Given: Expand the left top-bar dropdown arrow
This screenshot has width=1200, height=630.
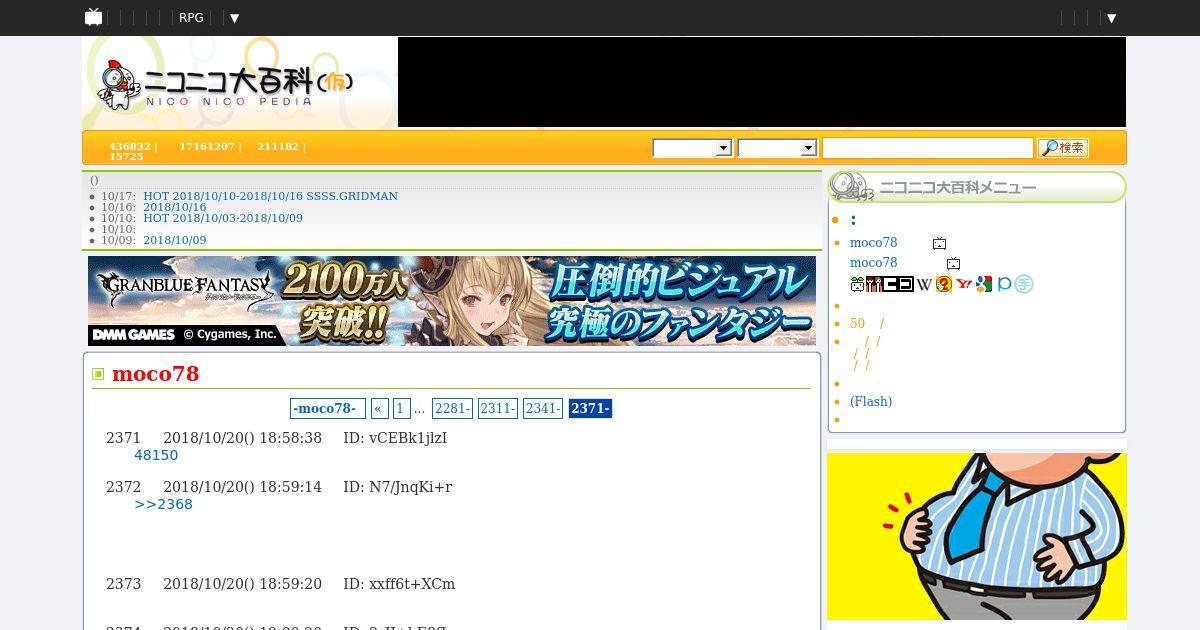Looking at the screenshot, I should 234,18.
